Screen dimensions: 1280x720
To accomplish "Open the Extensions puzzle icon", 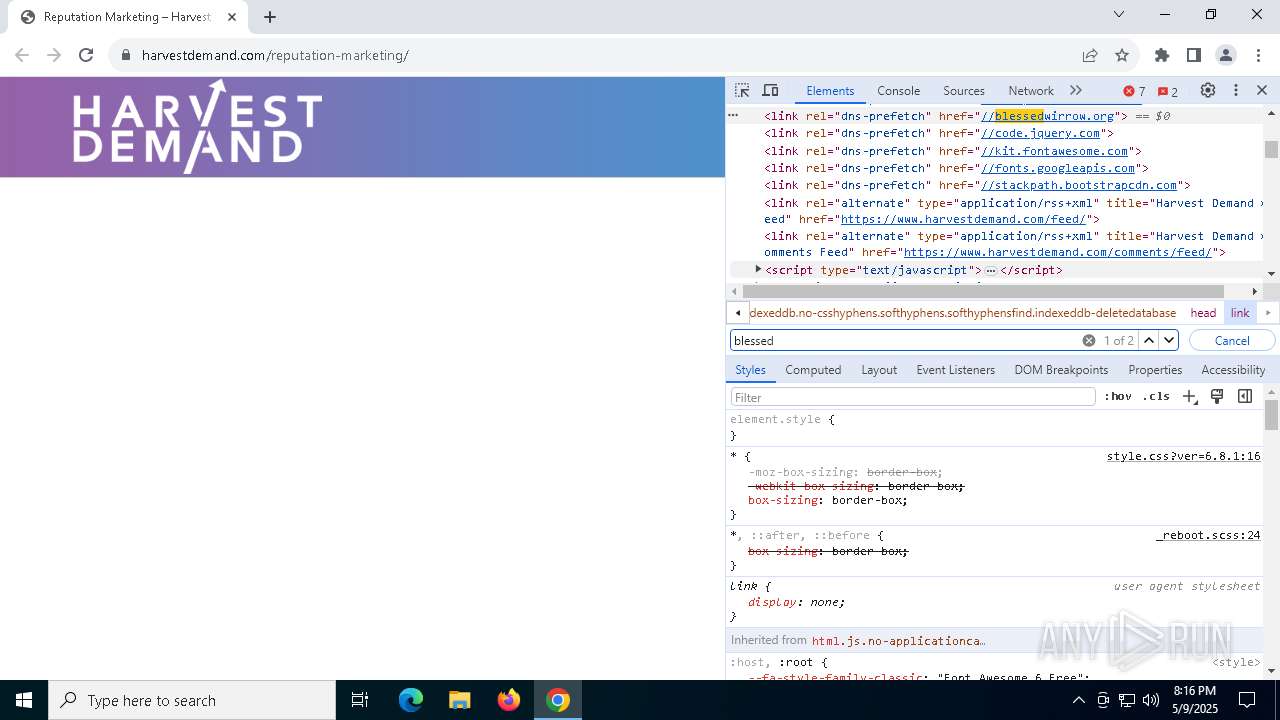I will click(x=1162, y=55).
